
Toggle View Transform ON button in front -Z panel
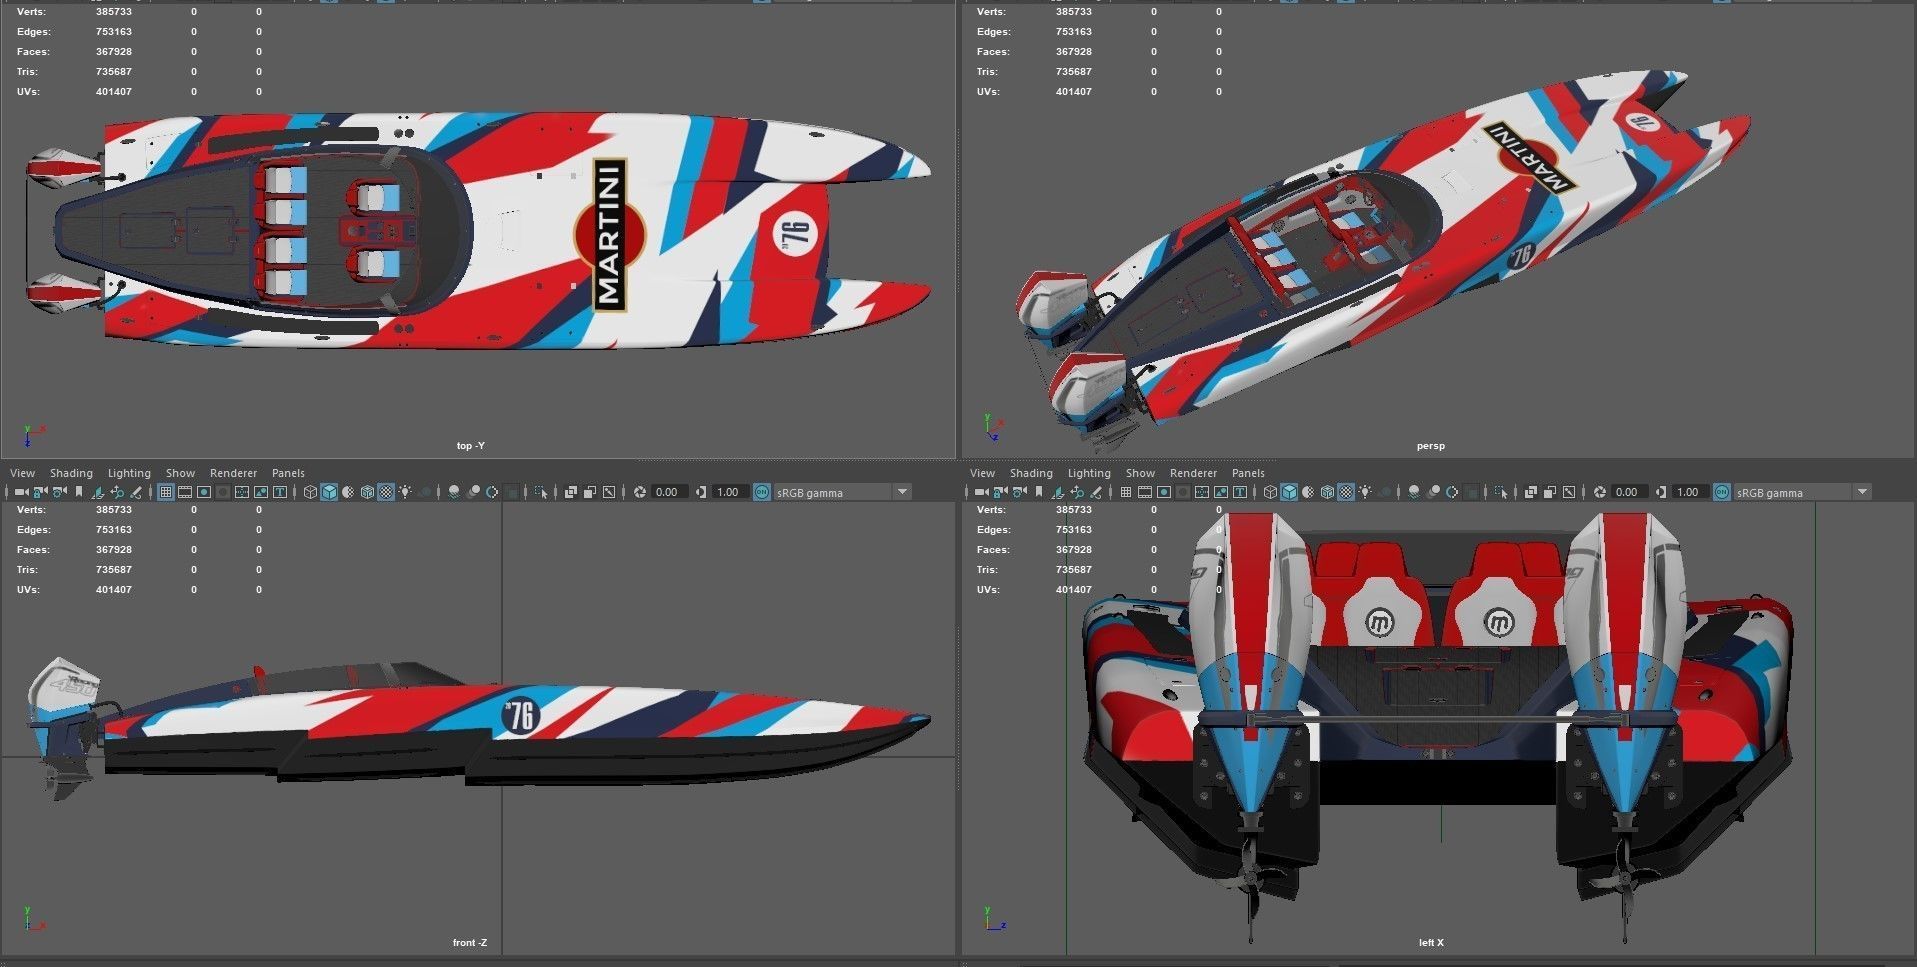pos(762,492)
